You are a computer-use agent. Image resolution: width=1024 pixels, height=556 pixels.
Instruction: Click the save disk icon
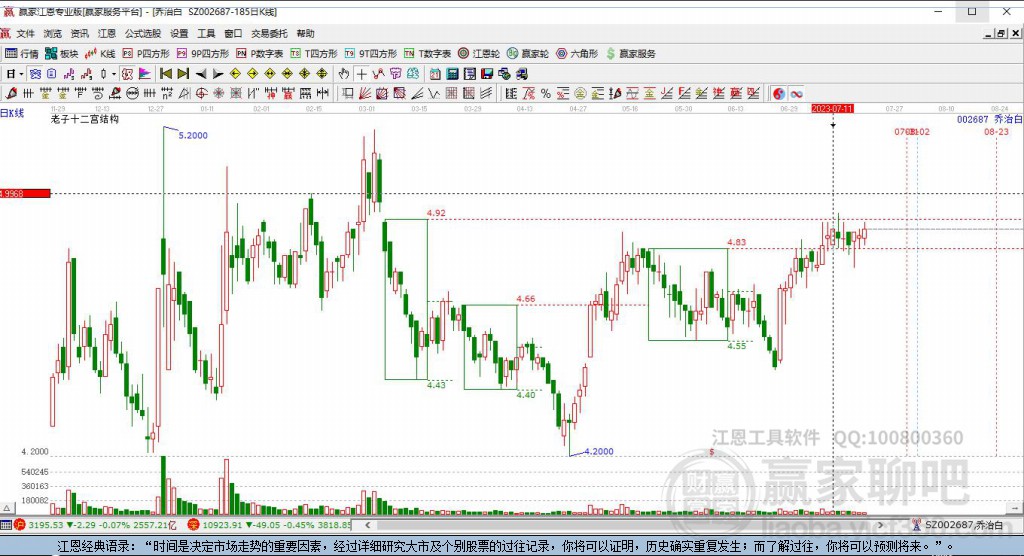(487, 74)
